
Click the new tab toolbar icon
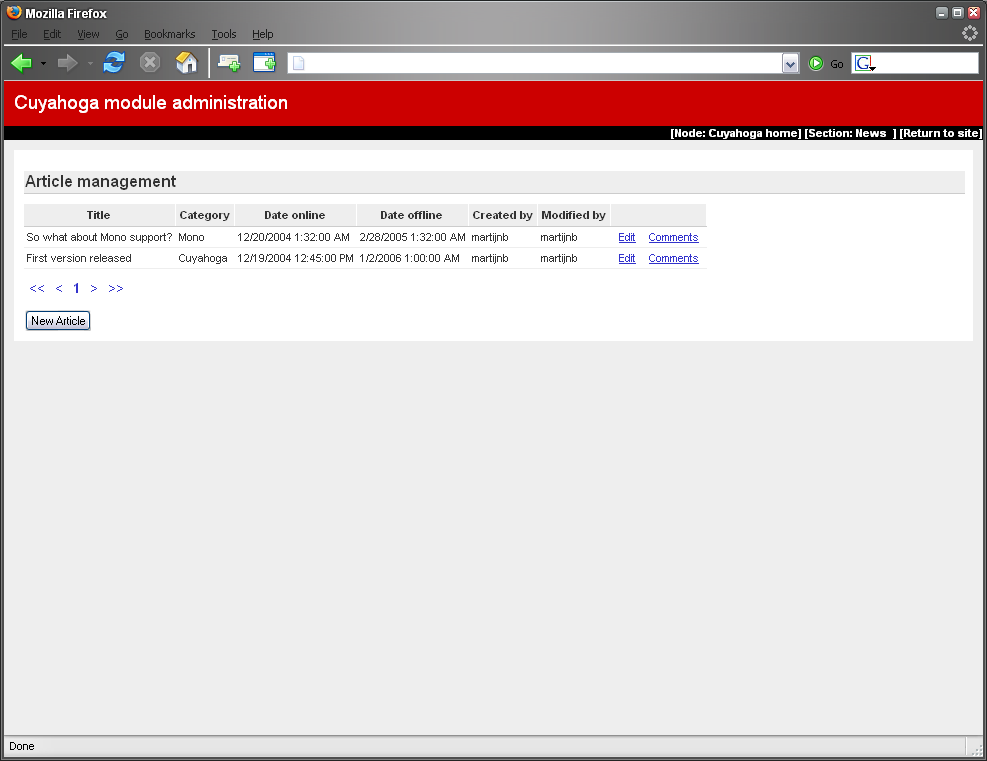tap(229, 62)
